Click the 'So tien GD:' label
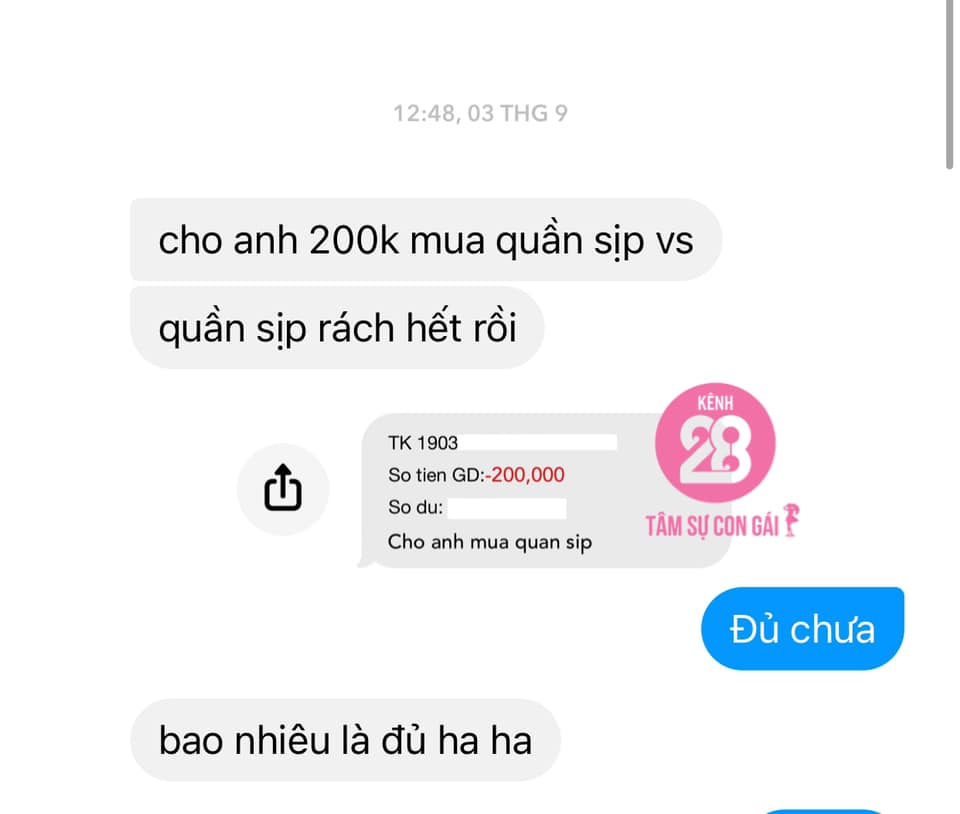Viewport: 960px width, 814px height. click(x=436, y=475)
